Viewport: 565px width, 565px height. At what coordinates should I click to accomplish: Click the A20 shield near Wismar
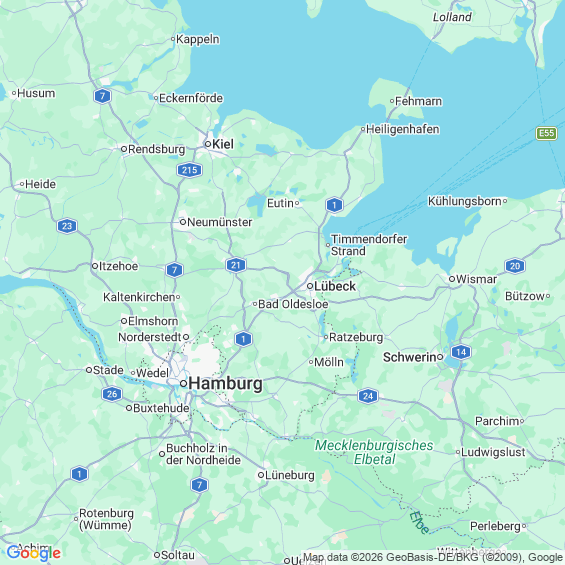point(515,266)
